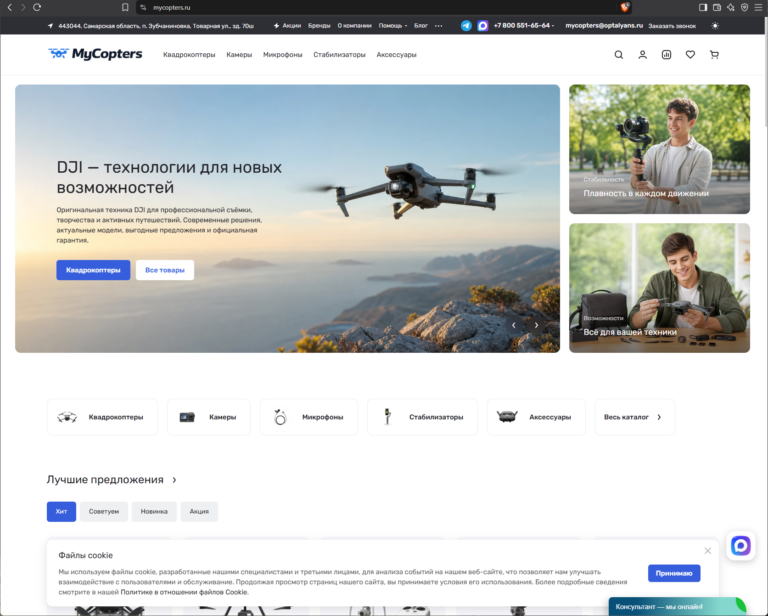Screen dimensions: 768x616
Task: Expand the Помощь dropdown menu
Action: (393, 25)
